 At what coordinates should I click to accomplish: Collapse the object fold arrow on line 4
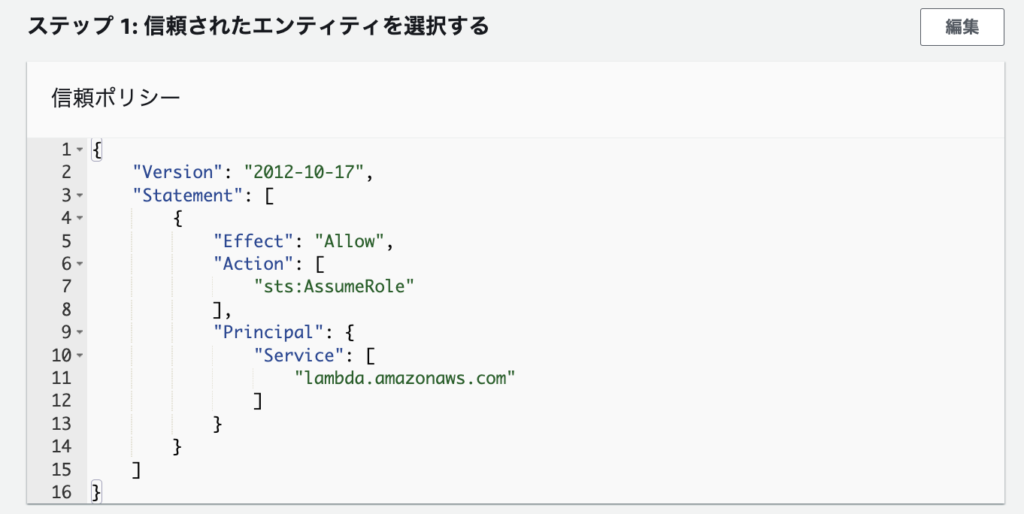pyautogui.click(x=79, y=218)
